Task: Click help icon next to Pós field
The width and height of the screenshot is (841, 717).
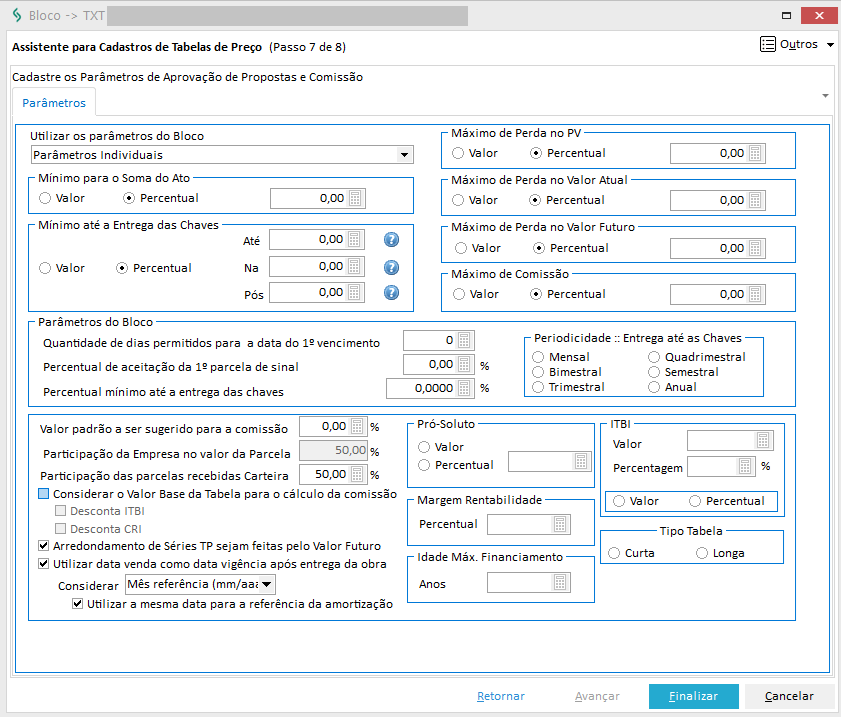Action: tap(392, 292)
